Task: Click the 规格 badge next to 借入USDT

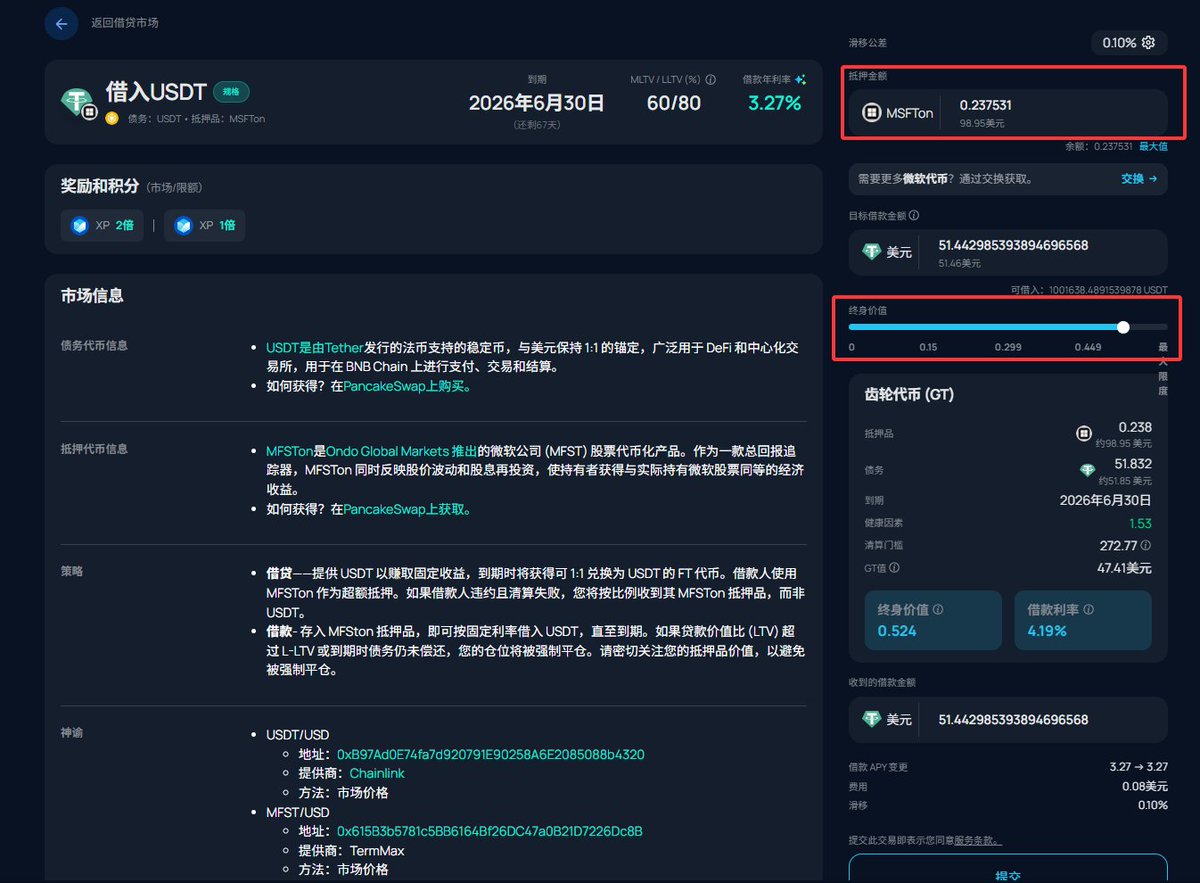Action: click(231, 92)
